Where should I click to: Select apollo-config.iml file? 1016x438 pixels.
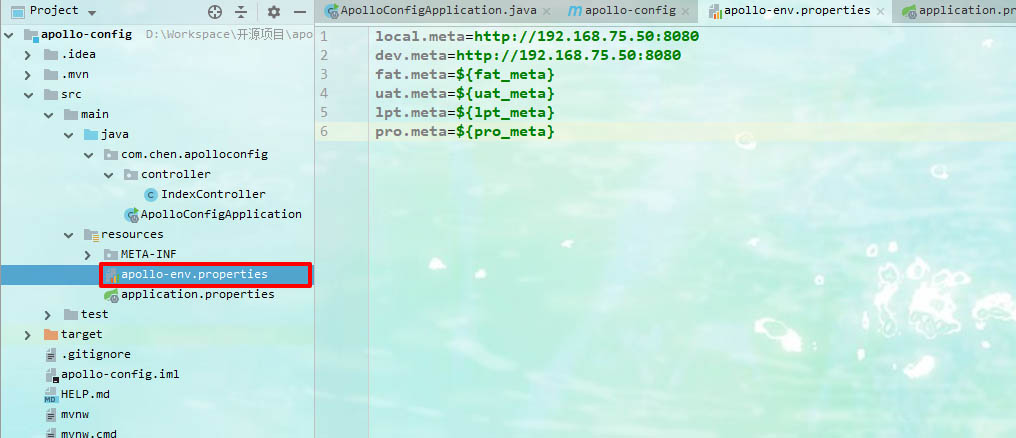click(x=120, y=375)
